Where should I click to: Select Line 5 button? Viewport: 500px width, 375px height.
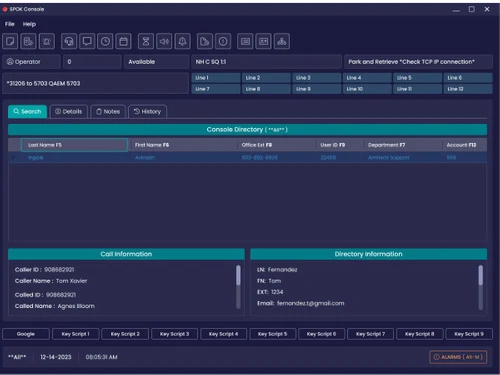pos(417,78)
